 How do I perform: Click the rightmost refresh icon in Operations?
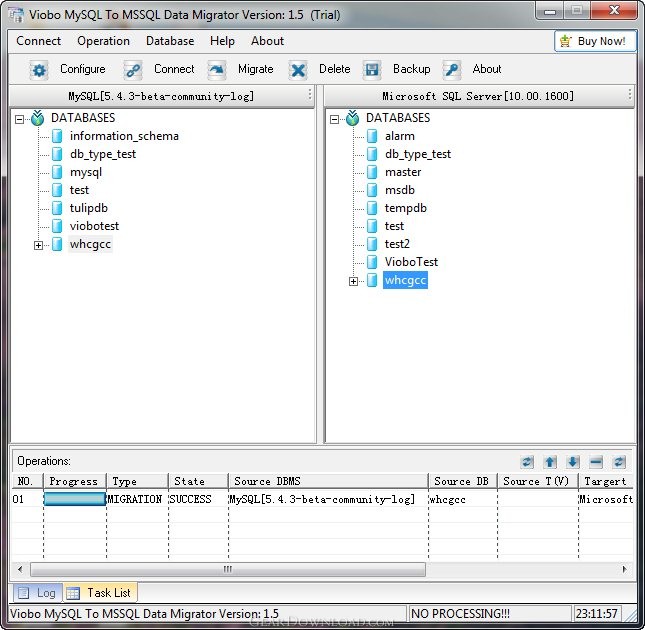(619, 462)
